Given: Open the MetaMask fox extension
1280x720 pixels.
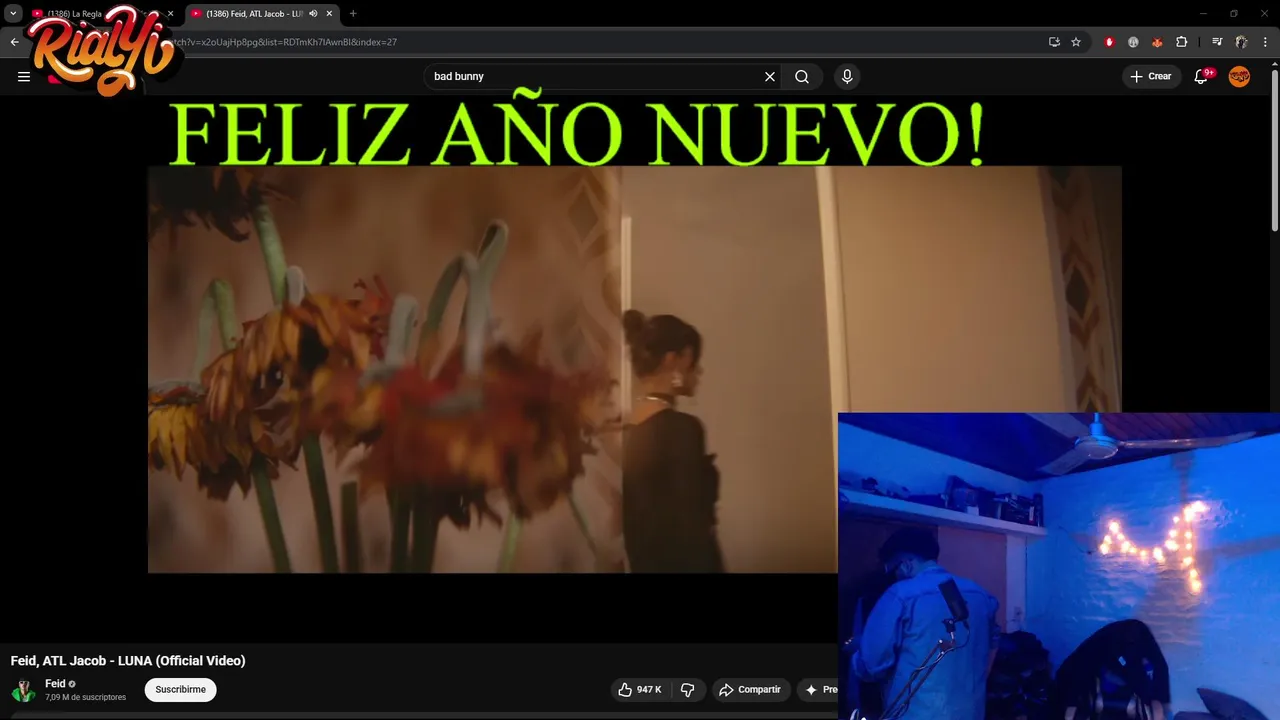Looking at the screenshot, I should tap(1157, 42).
